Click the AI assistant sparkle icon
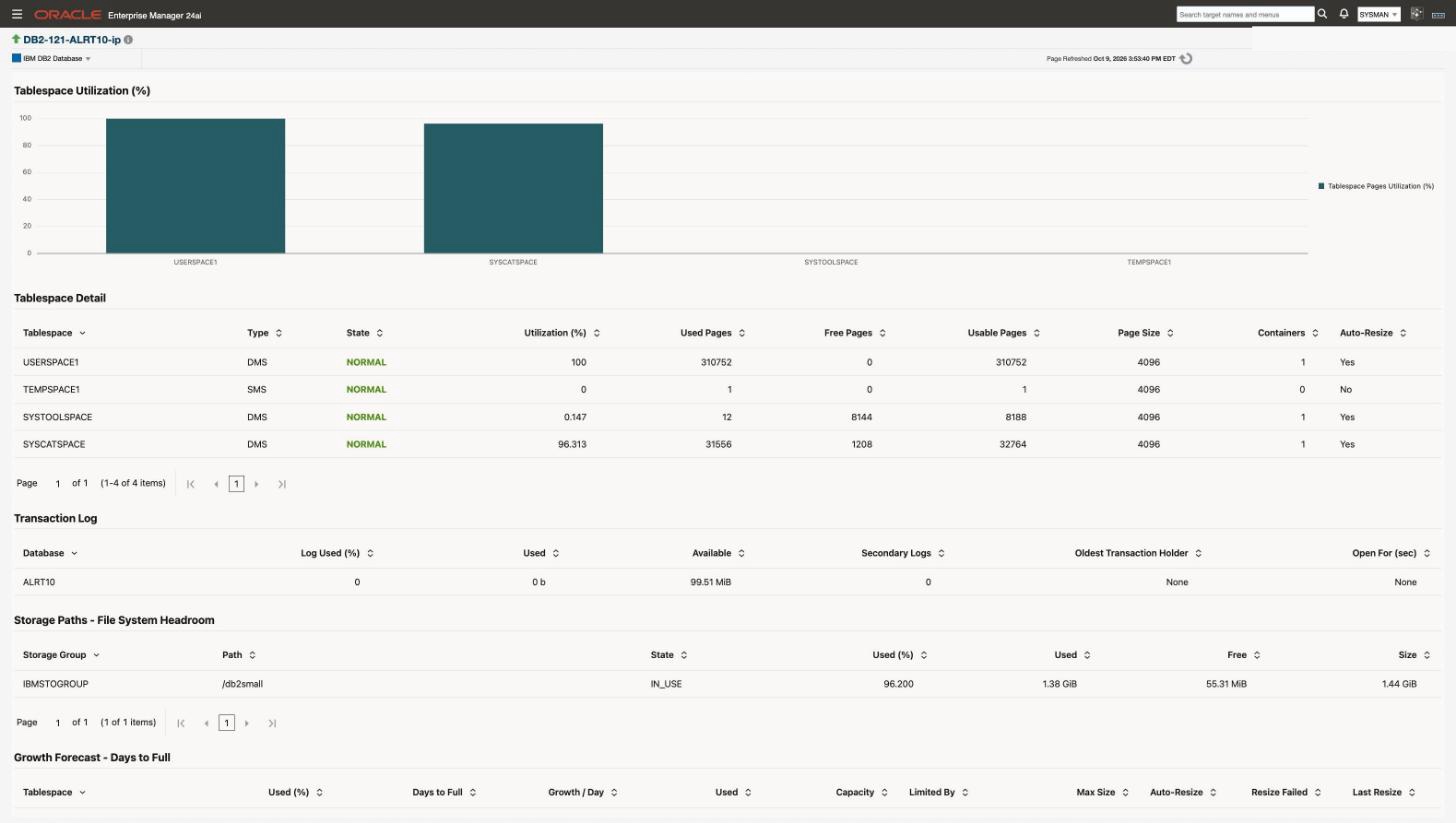 point(1416,13)
